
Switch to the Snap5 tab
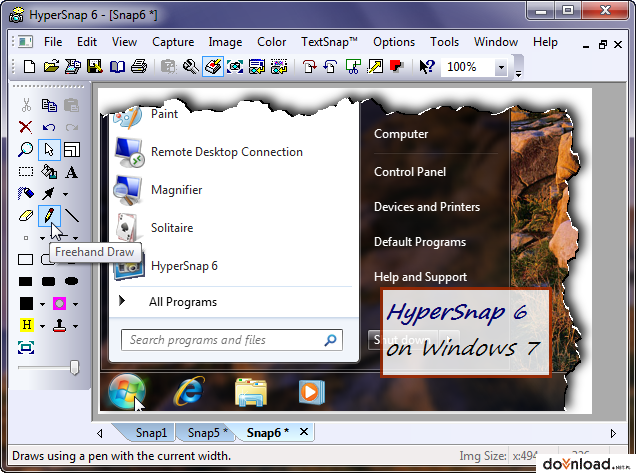(207, 433)
